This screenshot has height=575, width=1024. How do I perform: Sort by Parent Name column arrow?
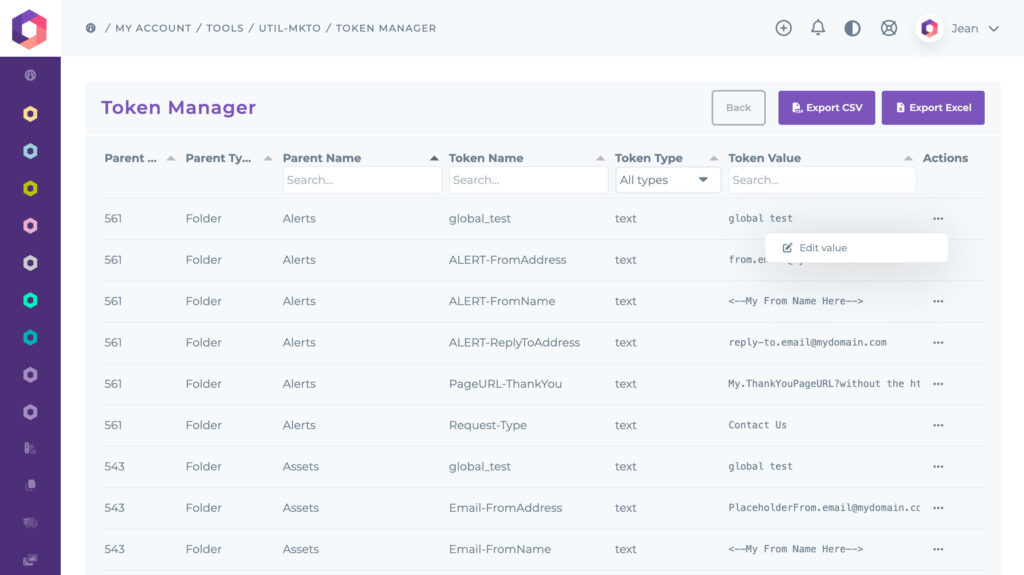pos(434,158)
